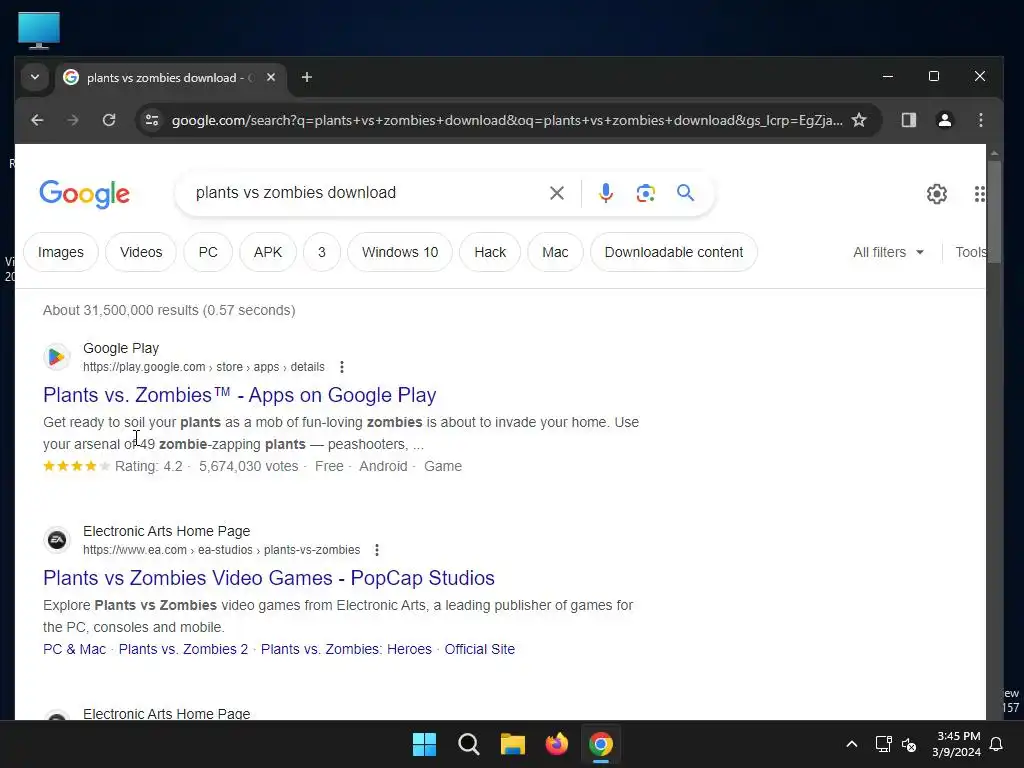Click 'Rating: 4.2' text
Screen dimensions: 1024x768
point(149,466)
